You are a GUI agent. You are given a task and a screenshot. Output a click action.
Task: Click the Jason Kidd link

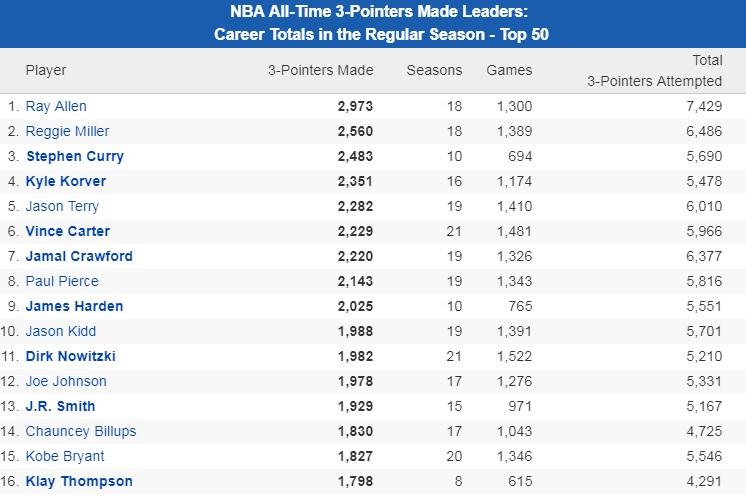(61, 331)
